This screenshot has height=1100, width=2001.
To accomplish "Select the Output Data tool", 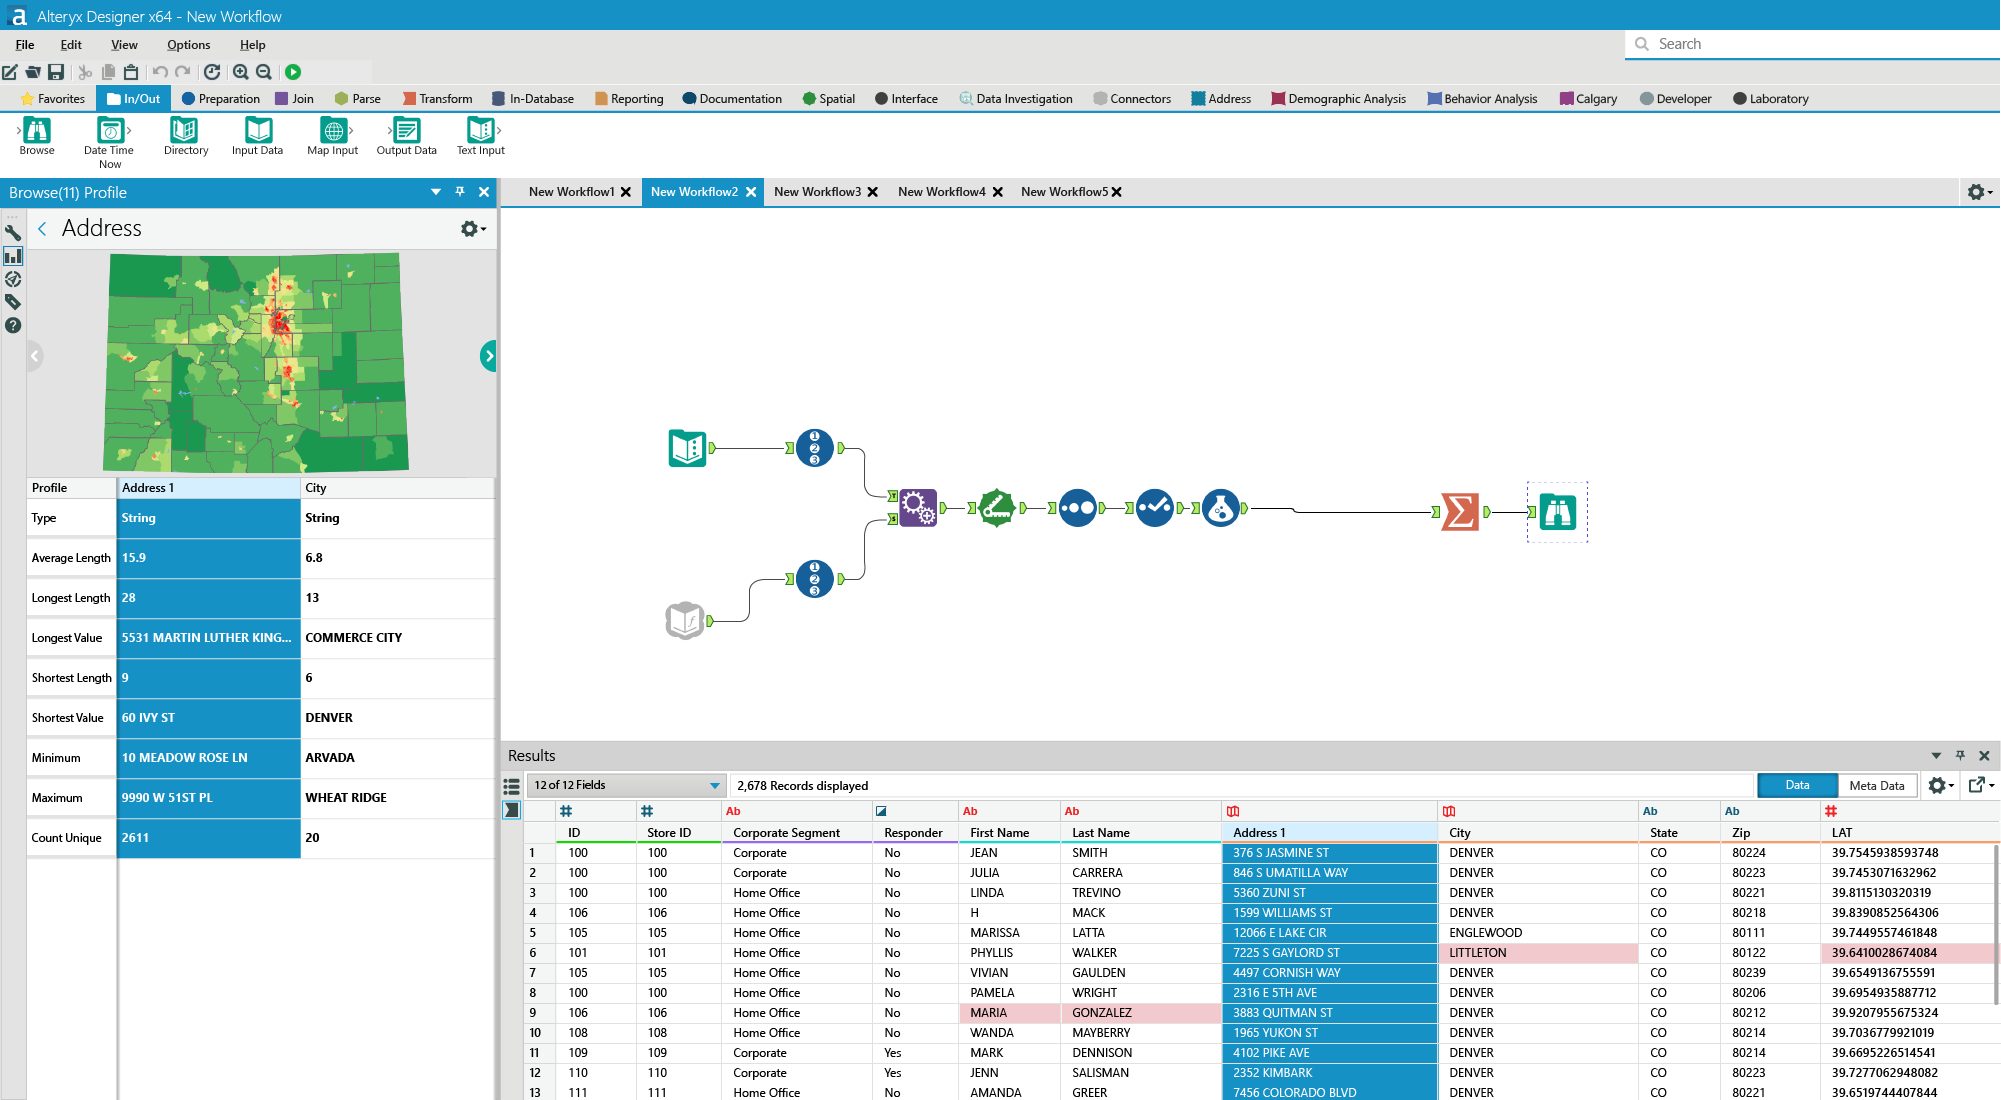I will click(x=406, y=131).
